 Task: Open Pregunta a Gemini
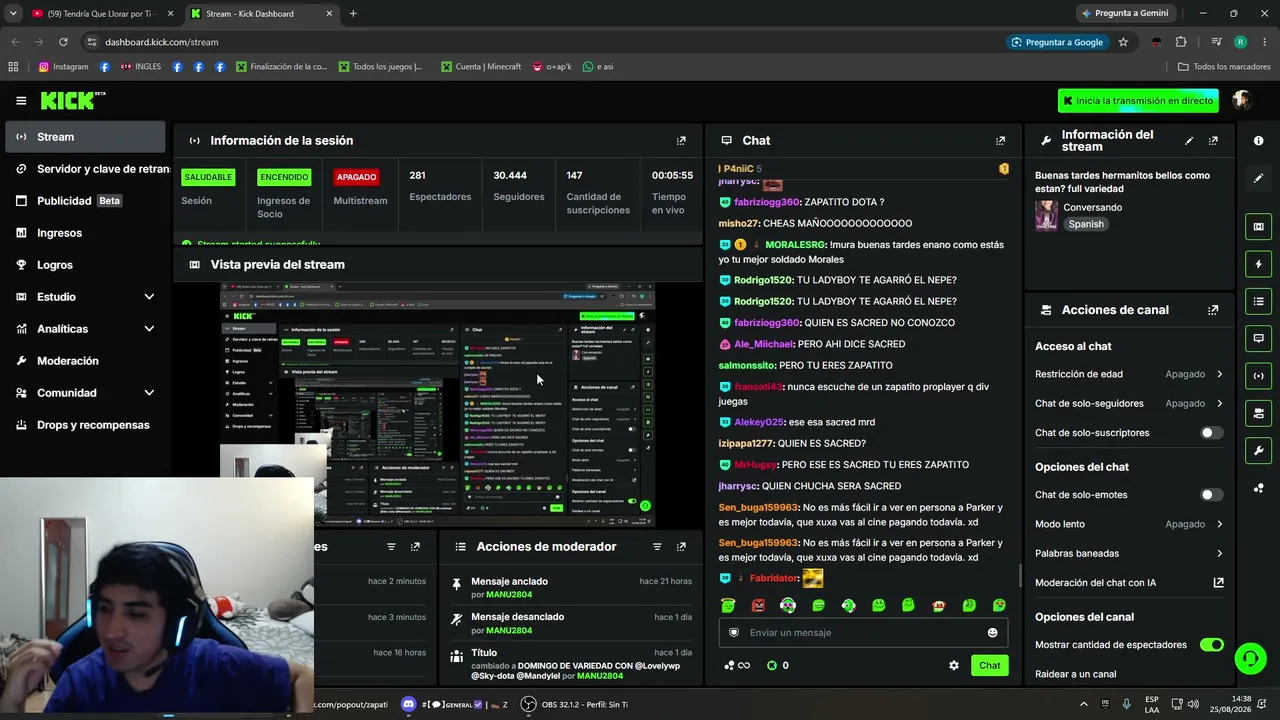click(1124, 13)
